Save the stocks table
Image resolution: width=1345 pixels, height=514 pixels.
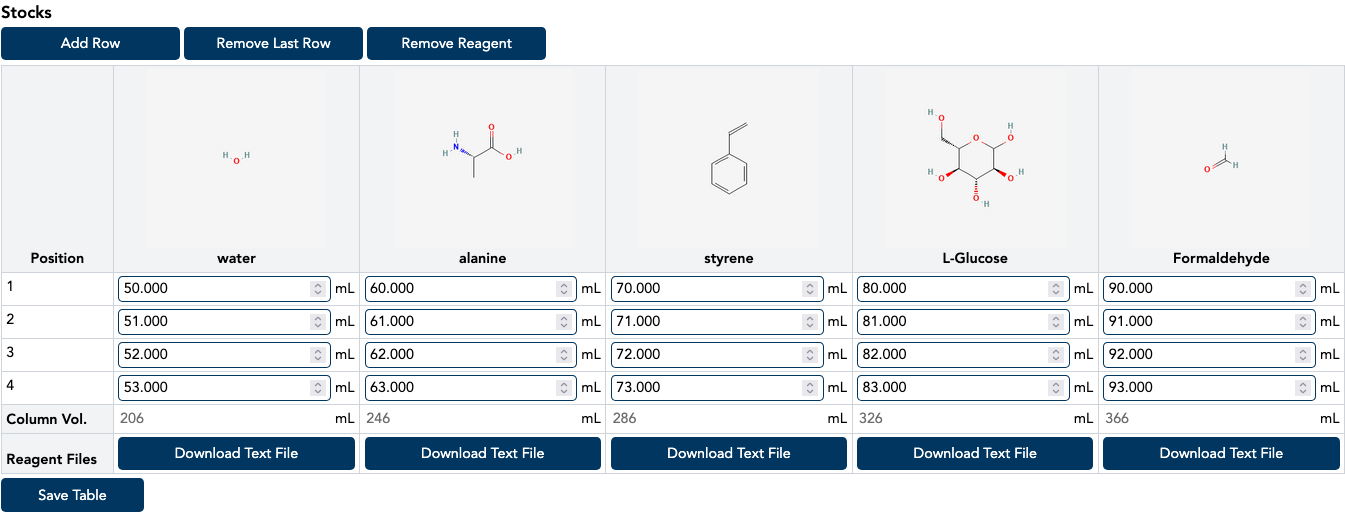click(72, 495)
